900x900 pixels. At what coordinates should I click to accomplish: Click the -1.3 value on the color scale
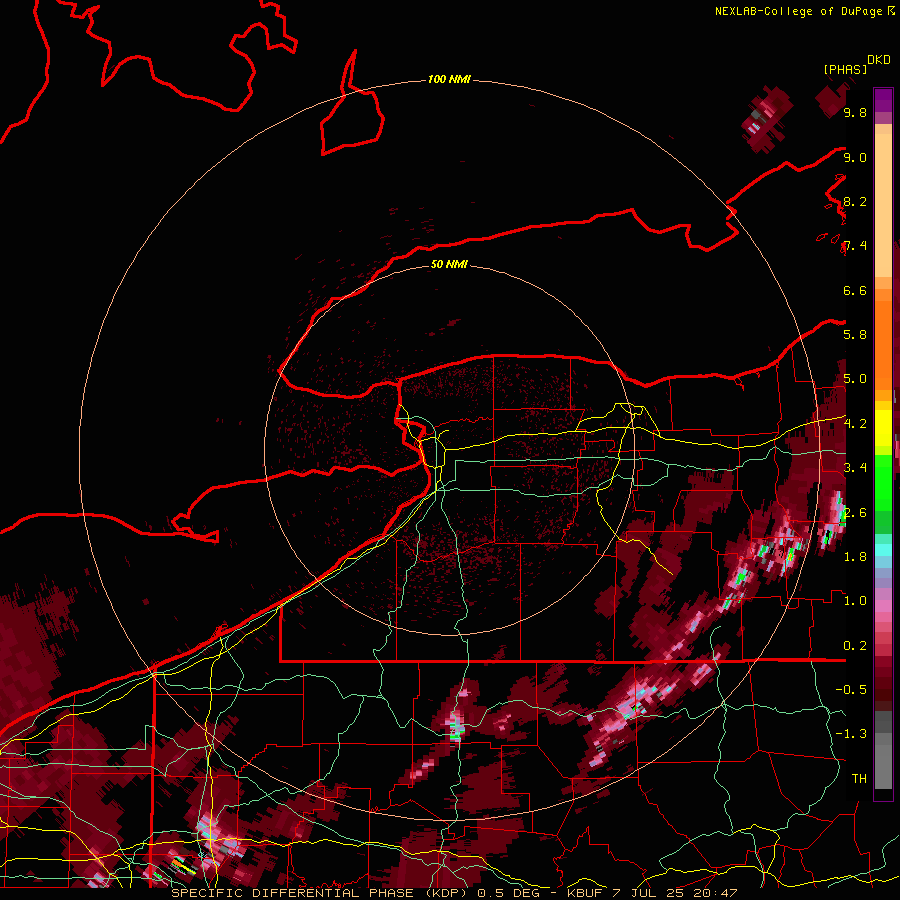(x=851, y=734)
